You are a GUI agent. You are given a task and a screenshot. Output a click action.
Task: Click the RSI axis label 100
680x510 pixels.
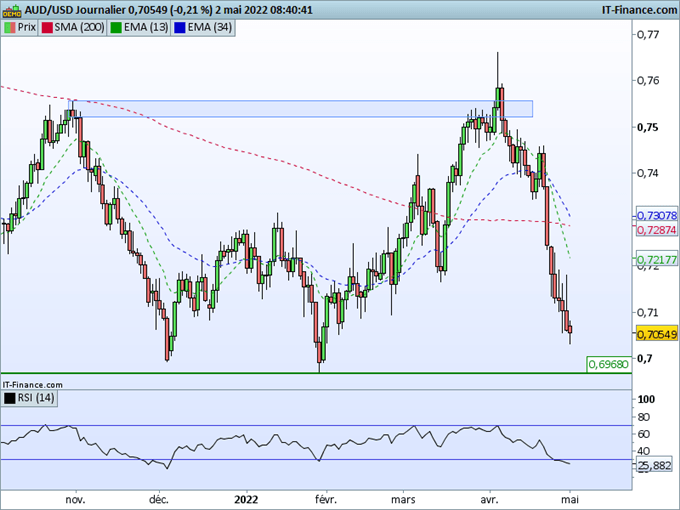(x=646, y=399)
